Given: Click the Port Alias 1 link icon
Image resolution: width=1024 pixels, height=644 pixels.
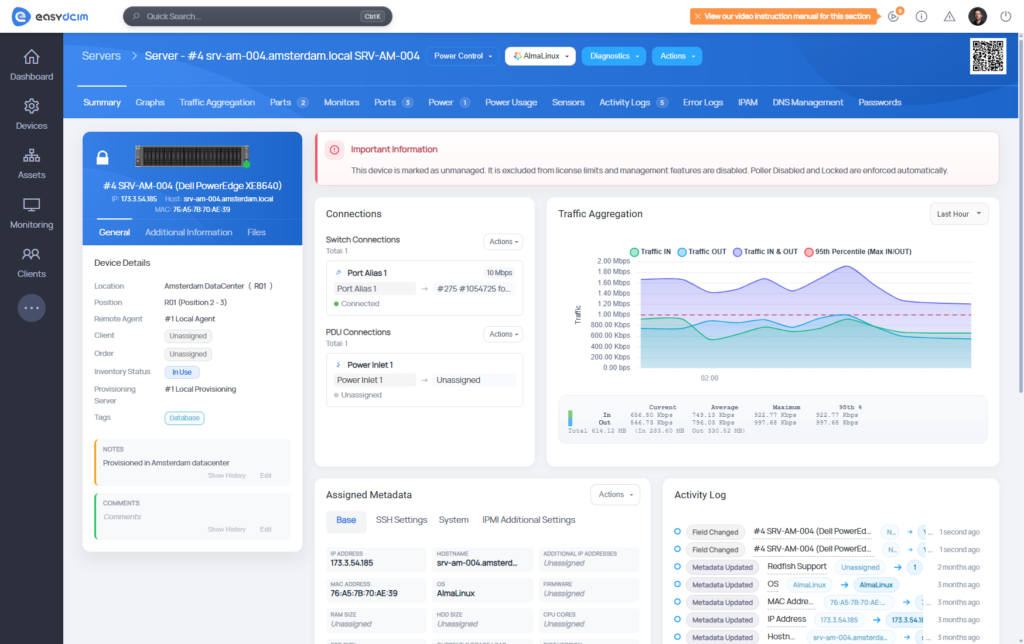Looking at the screenshot, I should tap(338, 273).
